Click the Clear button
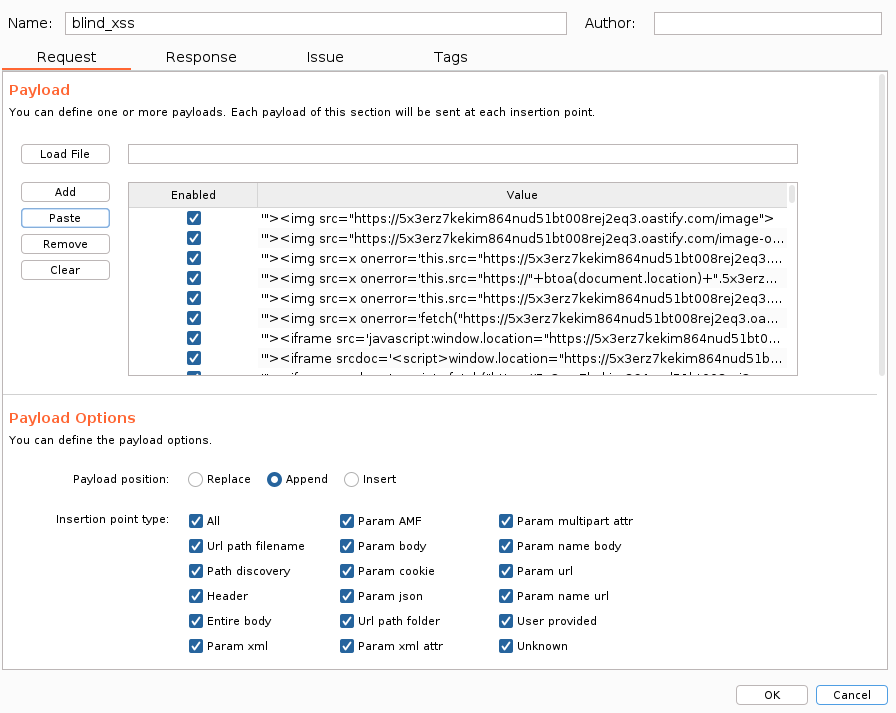 click(x=65, y=270)
